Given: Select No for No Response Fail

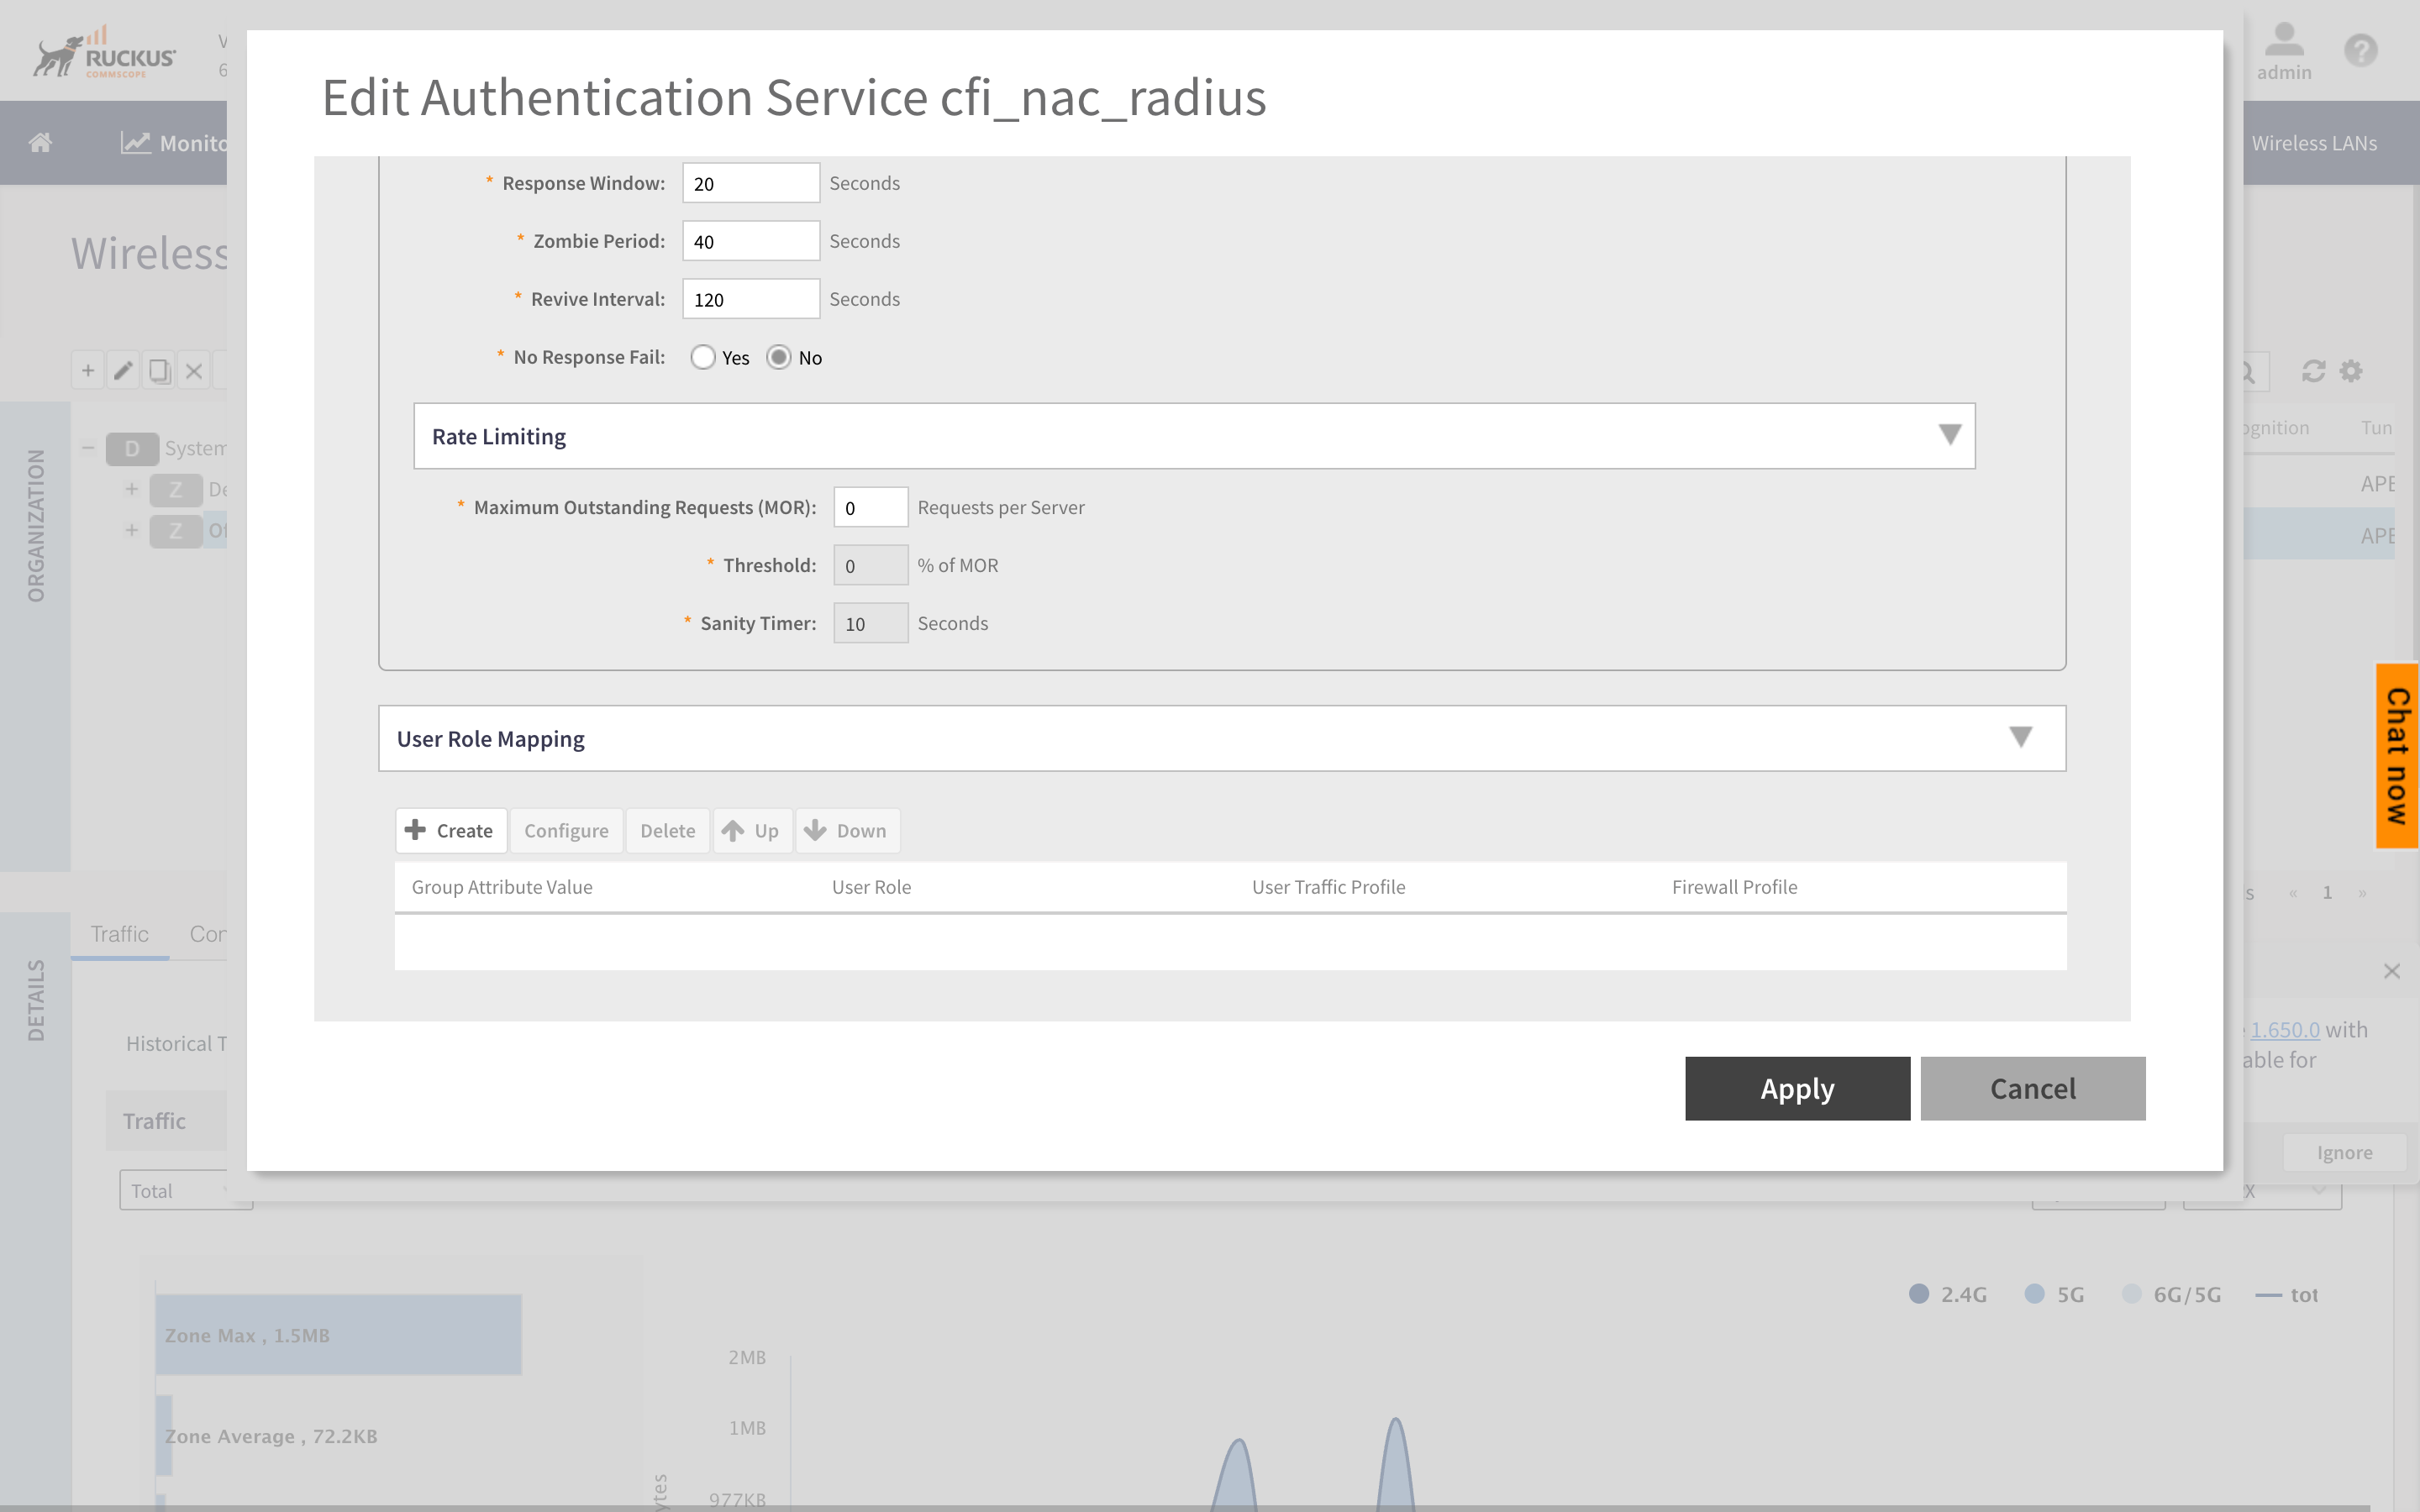Looking at the screenshot, I should [779, 357].
